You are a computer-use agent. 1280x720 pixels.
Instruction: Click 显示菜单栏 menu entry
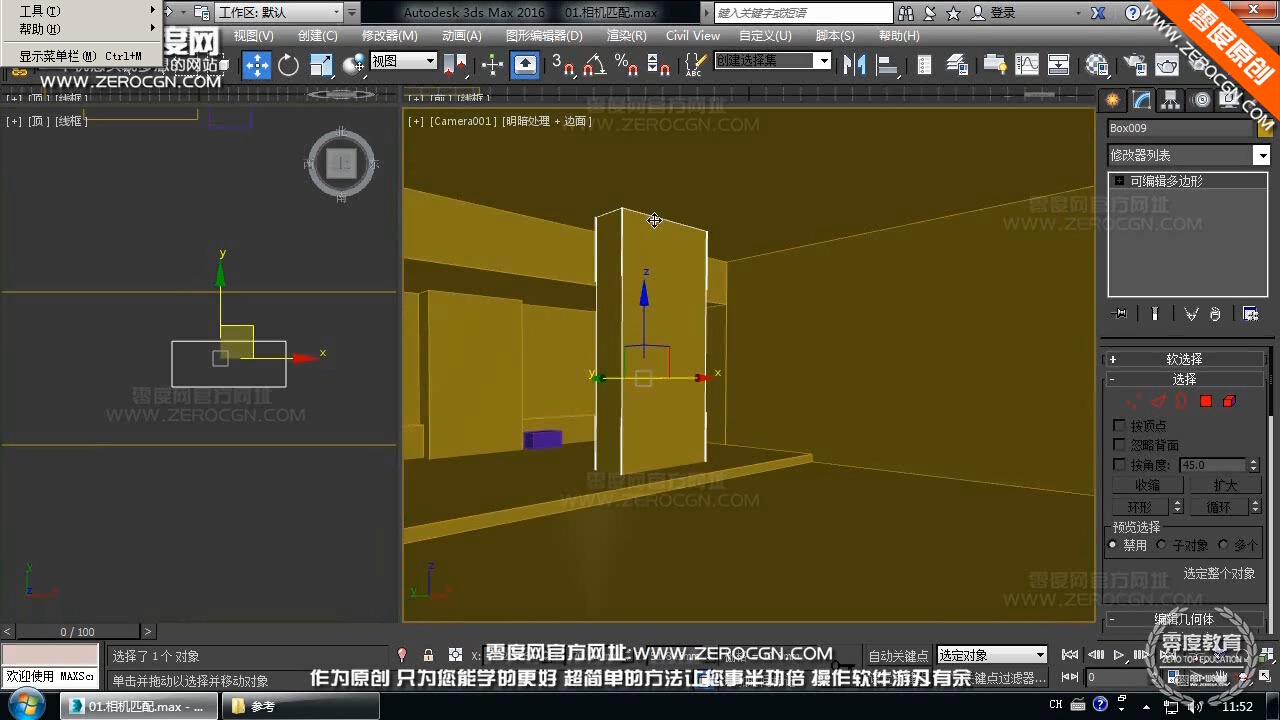pyautogui.click(x=80, y=56)
